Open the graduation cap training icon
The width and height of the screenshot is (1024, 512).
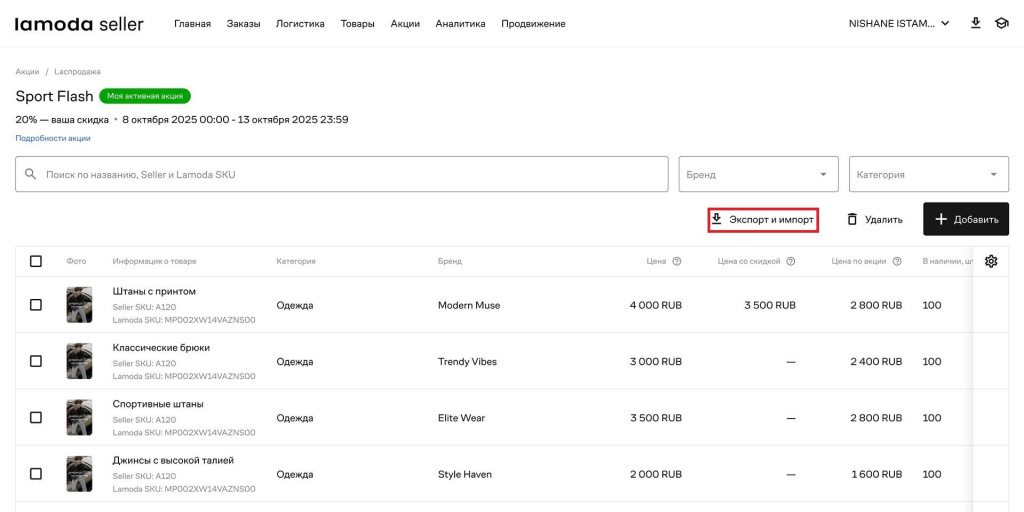[1001, 23]
